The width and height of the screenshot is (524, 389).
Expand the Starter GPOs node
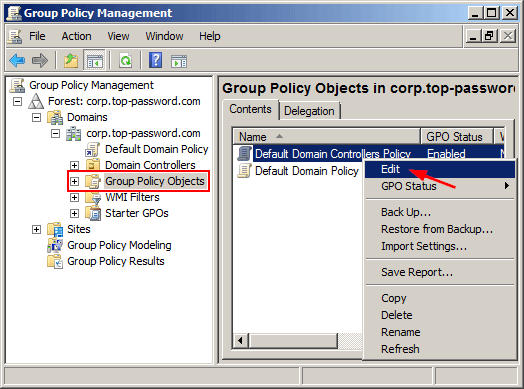[x=74, y=213]
